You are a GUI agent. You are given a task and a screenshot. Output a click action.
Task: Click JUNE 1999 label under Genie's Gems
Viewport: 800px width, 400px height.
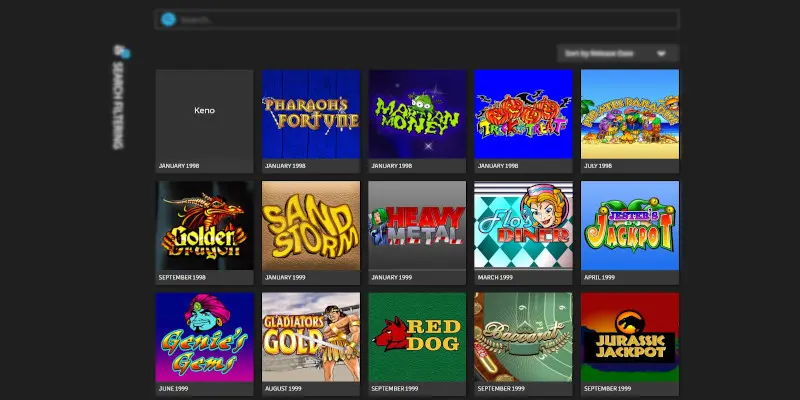coord(173,389)
